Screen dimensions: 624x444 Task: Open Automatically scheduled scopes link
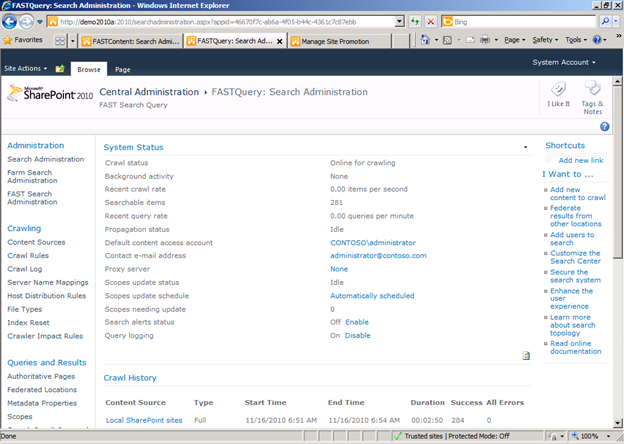click(372, 296)
